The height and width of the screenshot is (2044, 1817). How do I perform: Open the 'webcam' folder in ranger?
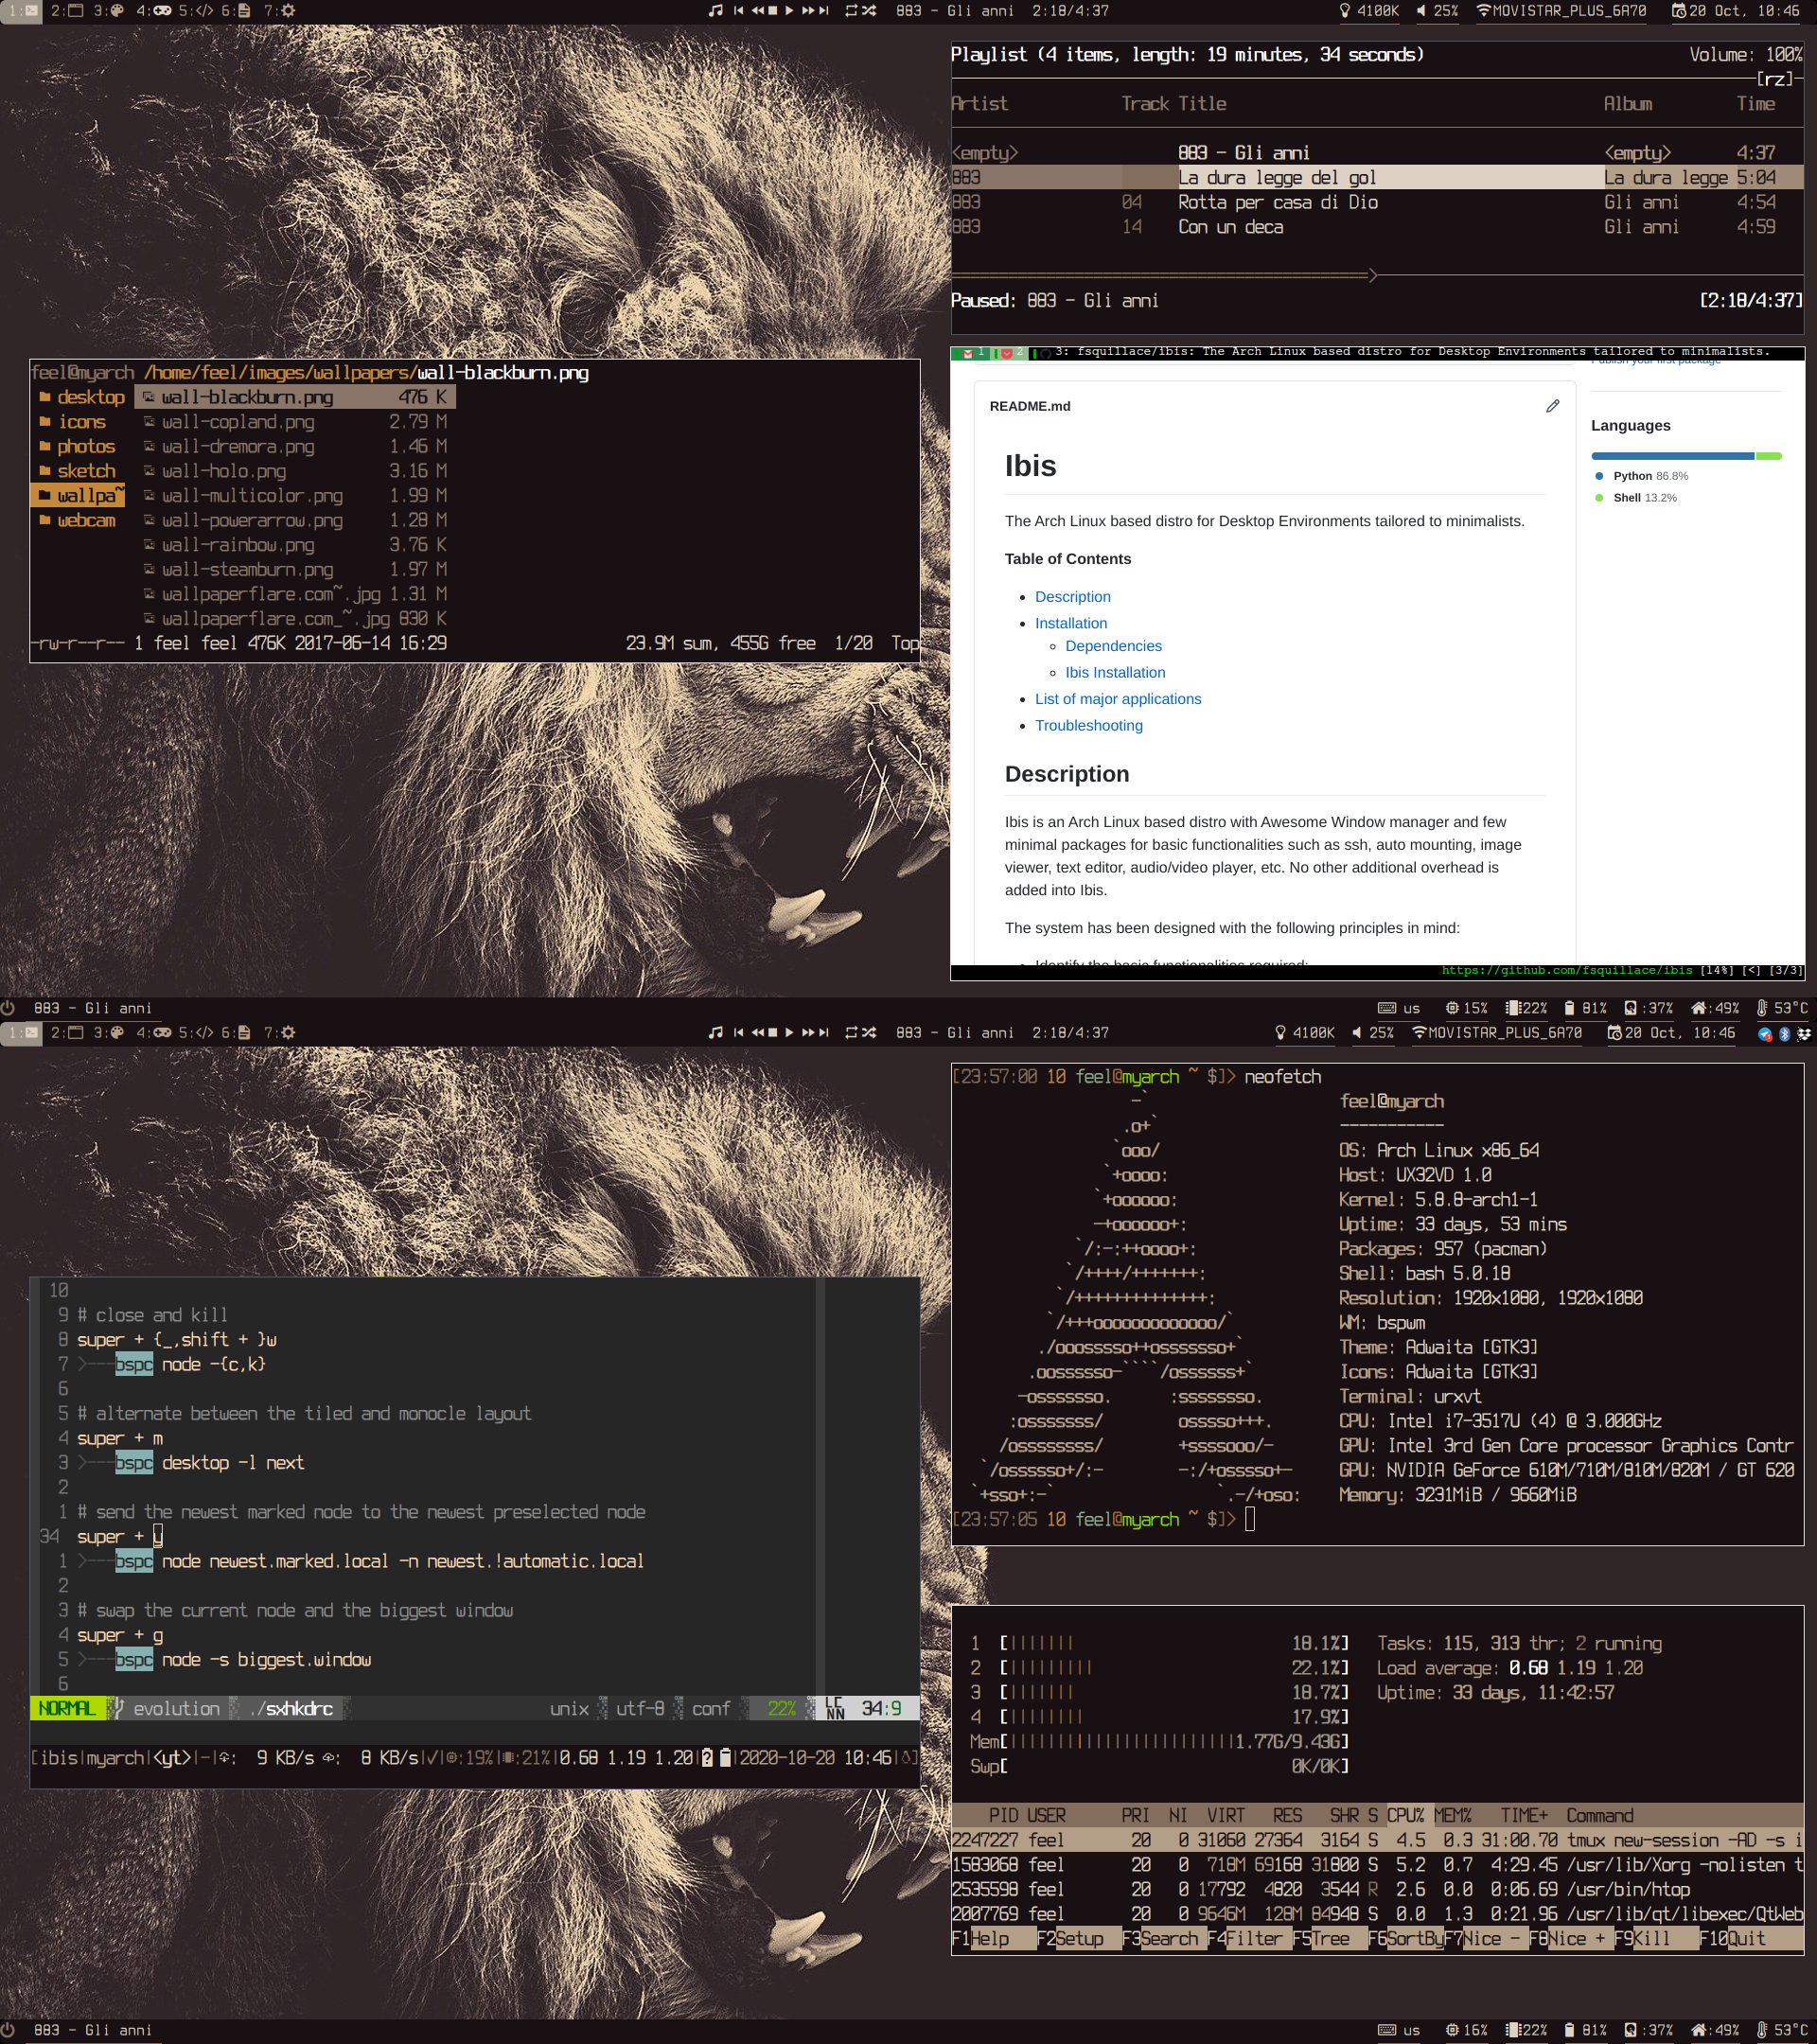point(77,521)
